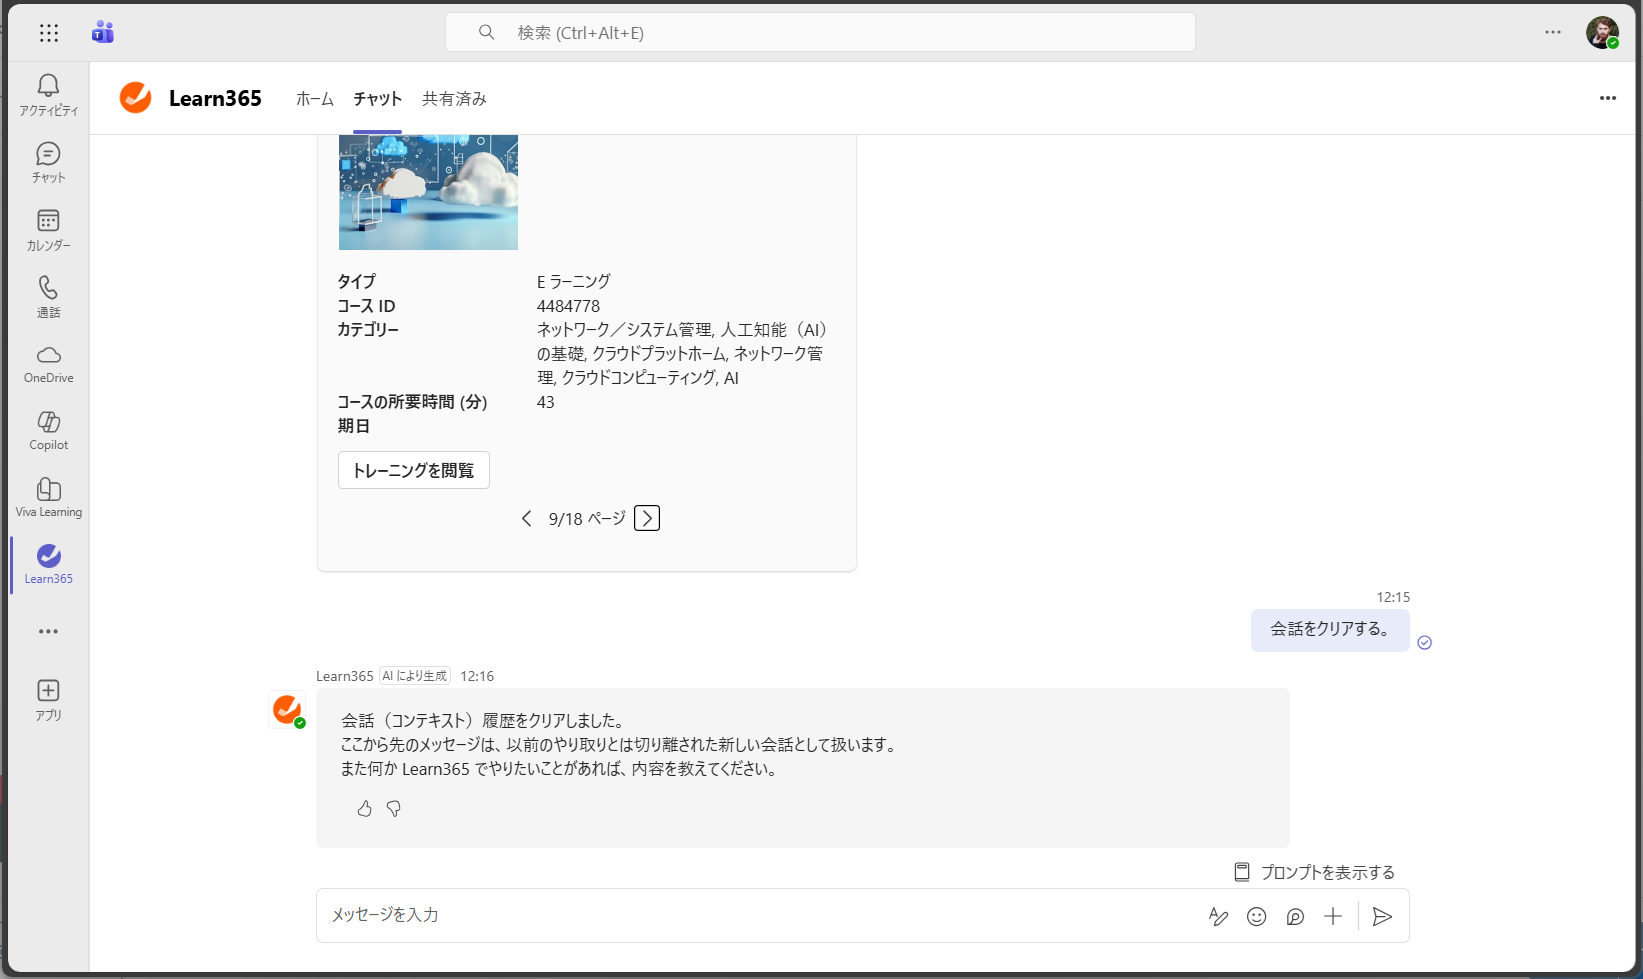Screen dimensions: 1643x979
Task: Click the E ラーニング type value
Action: click(573, 281)
